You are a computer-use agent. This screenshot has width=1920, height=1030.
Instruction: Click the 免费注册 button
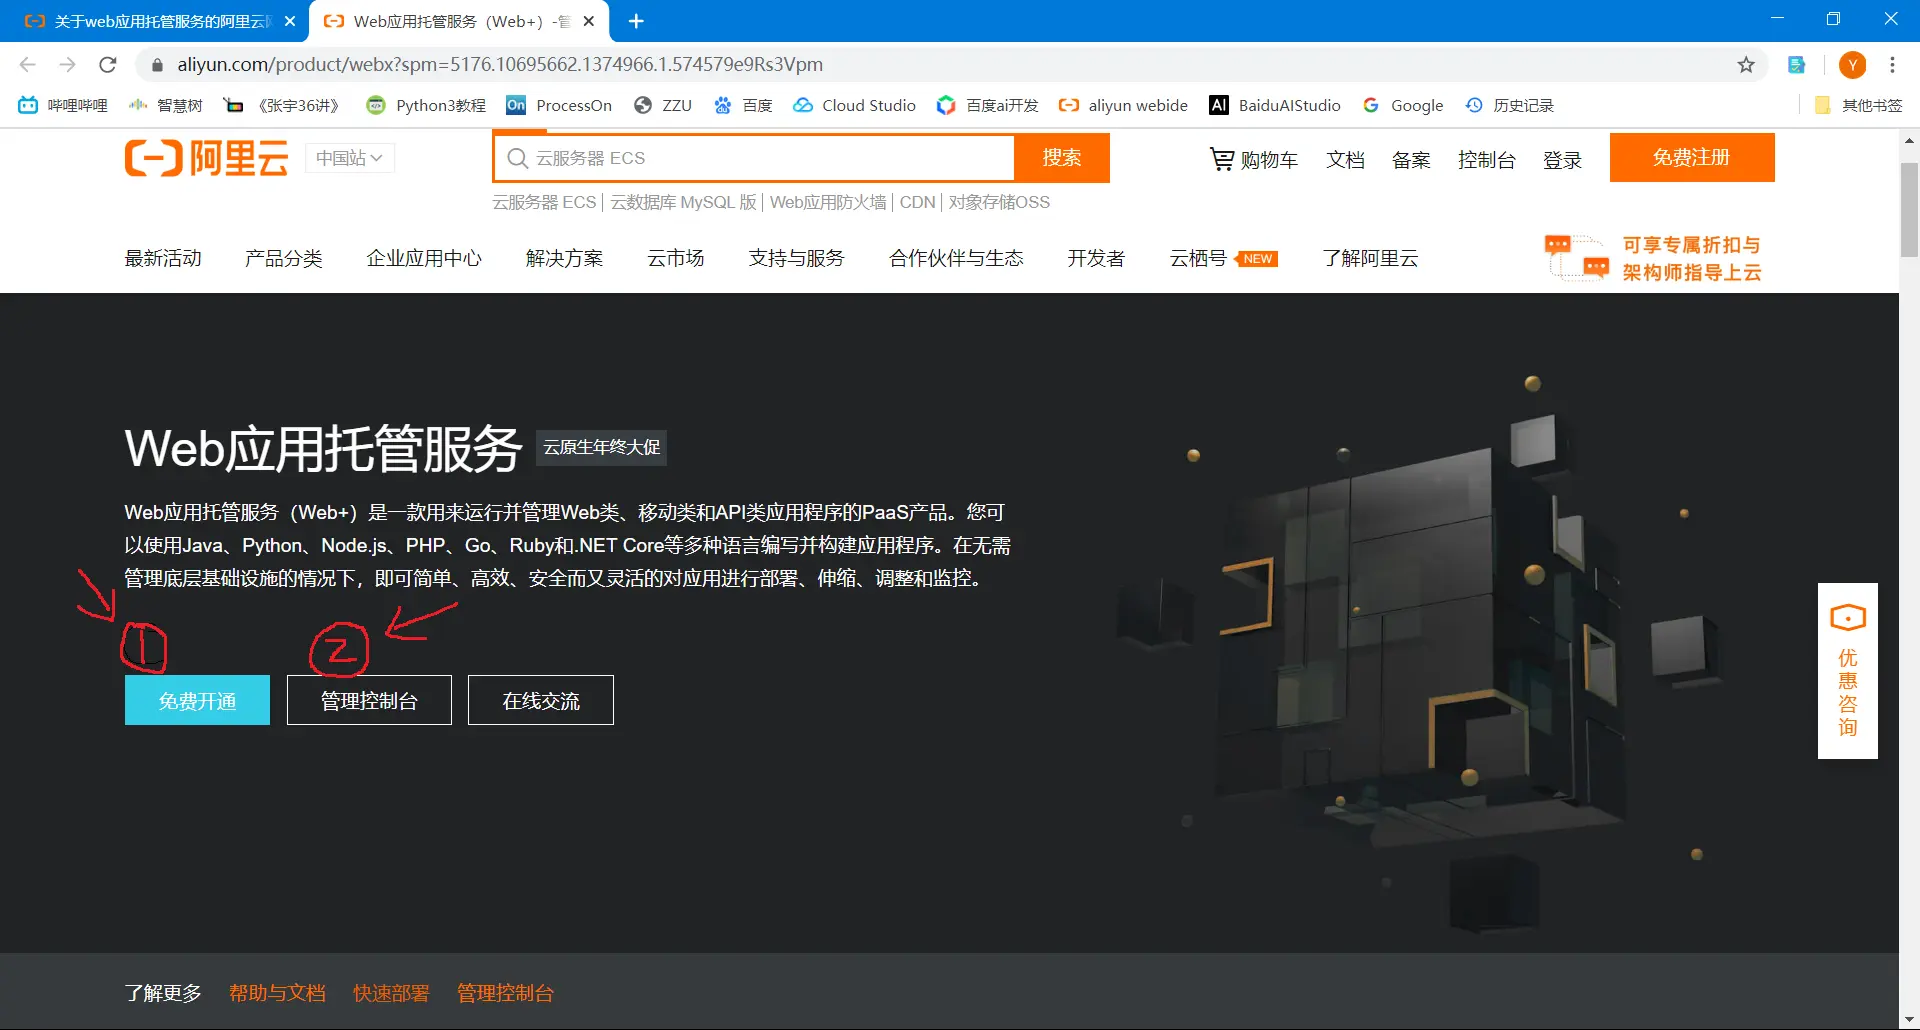pos(1692,157)
